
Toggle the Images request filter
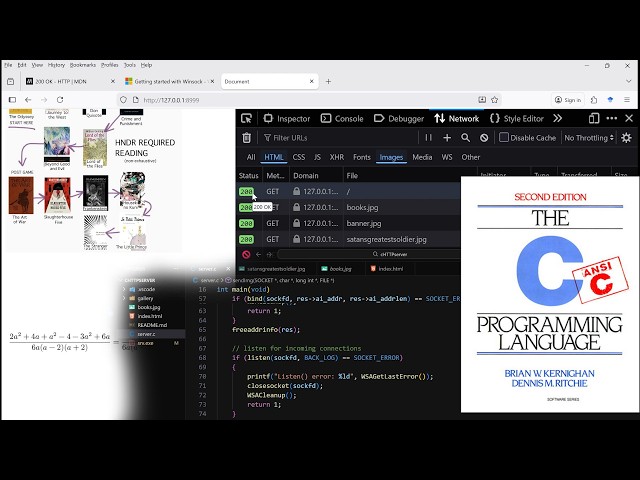pyautogui.click(x=391, y=157)
